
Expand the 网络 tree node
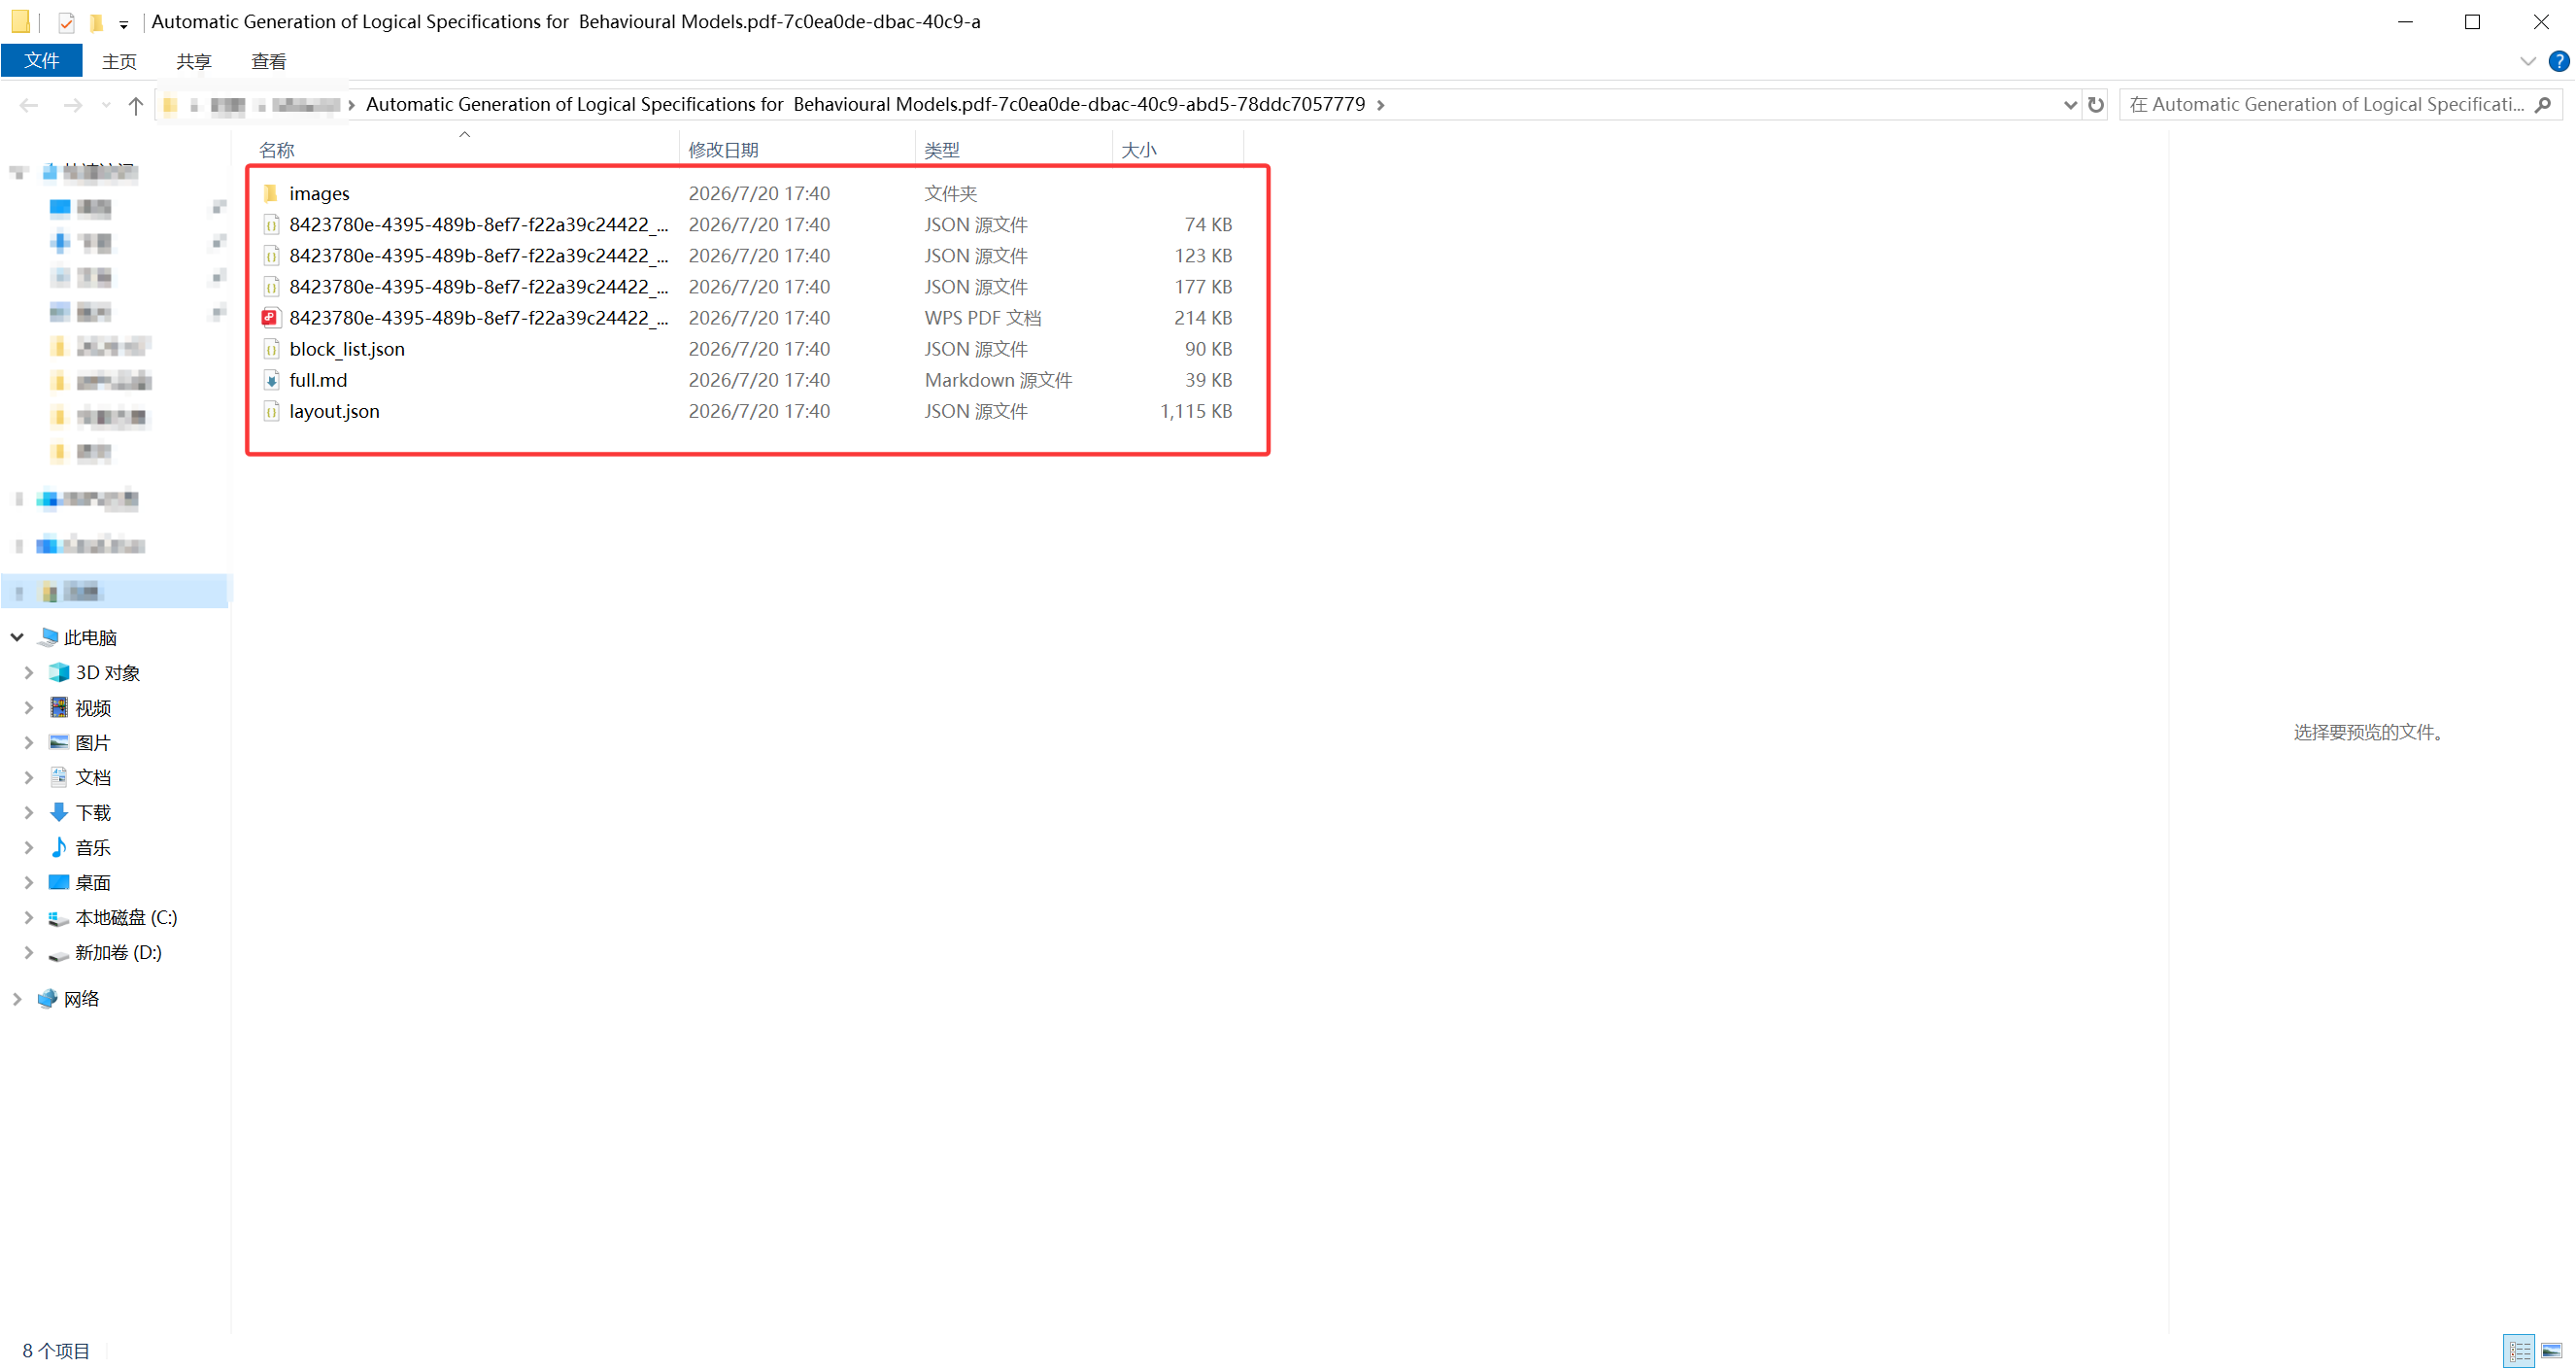pyautogui.click(x=17, y=999)
